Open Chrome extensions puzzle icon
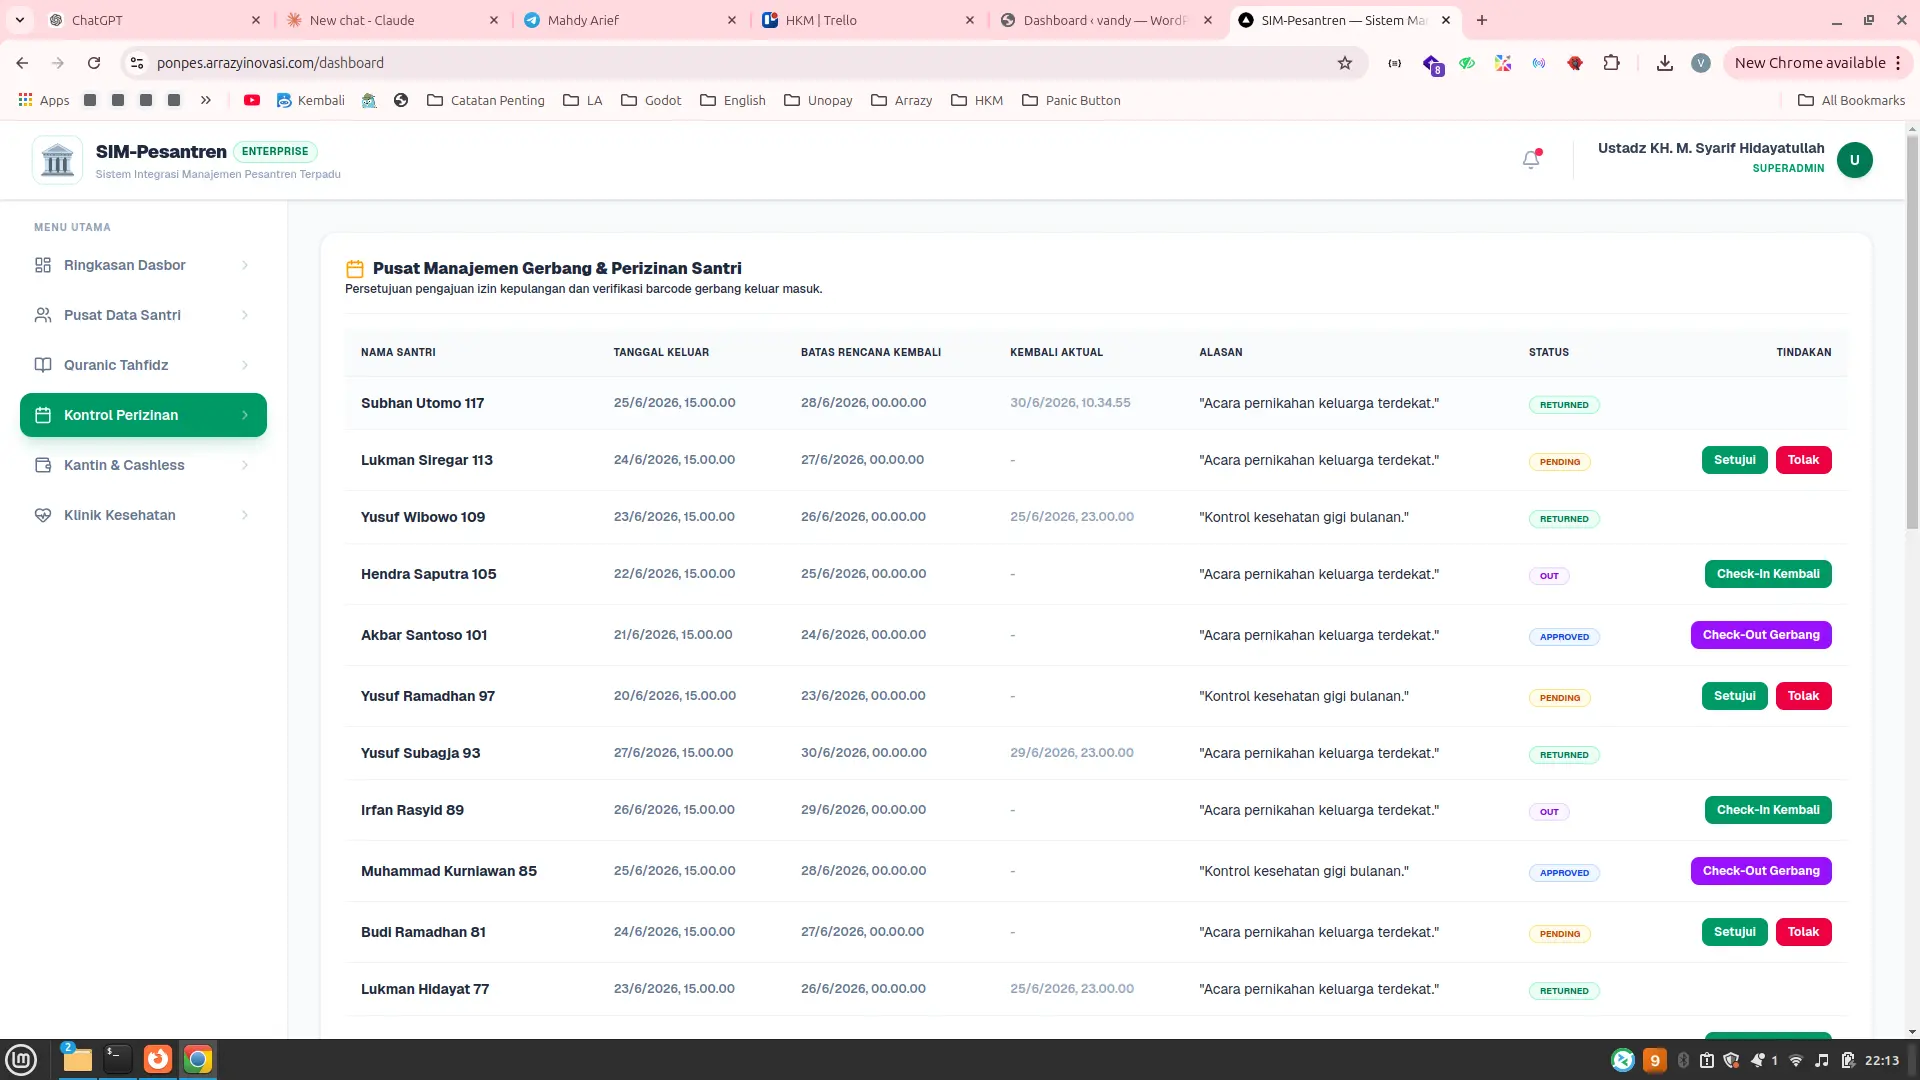1920x1080 pixels. pos(1611,63)
